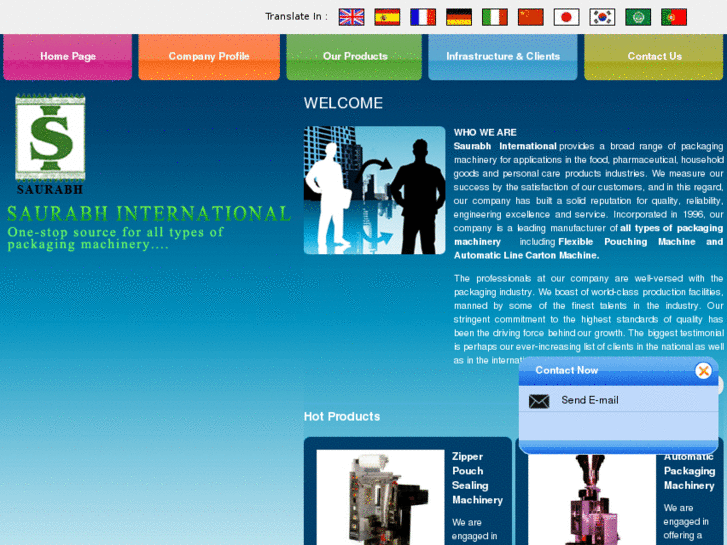
Task: Select the Japanese flag icon
Action: click(567, 17)
